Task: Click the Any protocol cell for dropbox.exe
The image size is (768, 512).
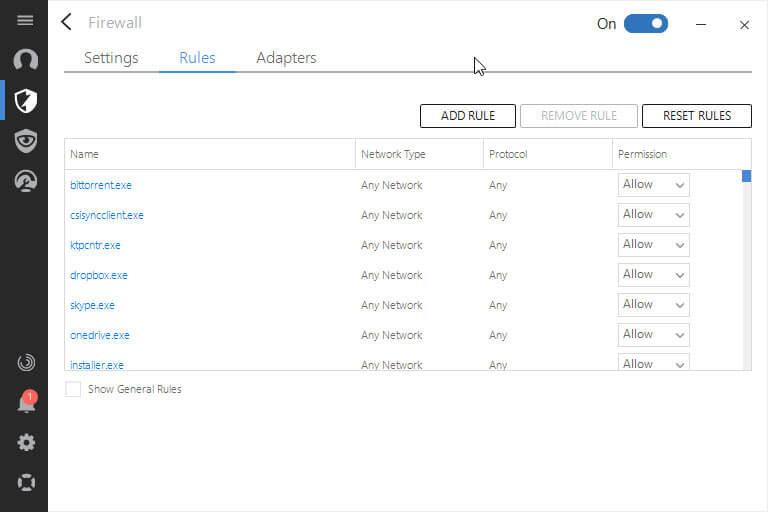Action: [x=498, y=275]
